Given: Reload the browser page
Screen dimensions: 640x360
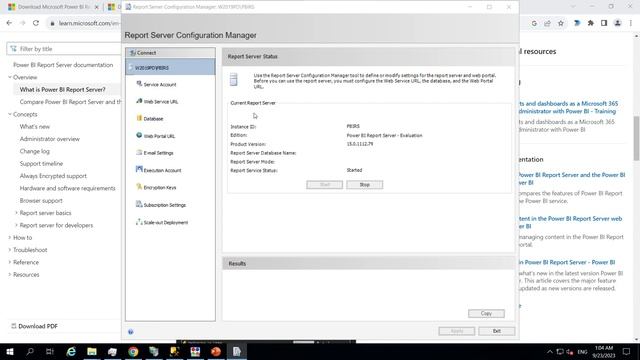Looking at the screenshot, I should click(36, 23).
